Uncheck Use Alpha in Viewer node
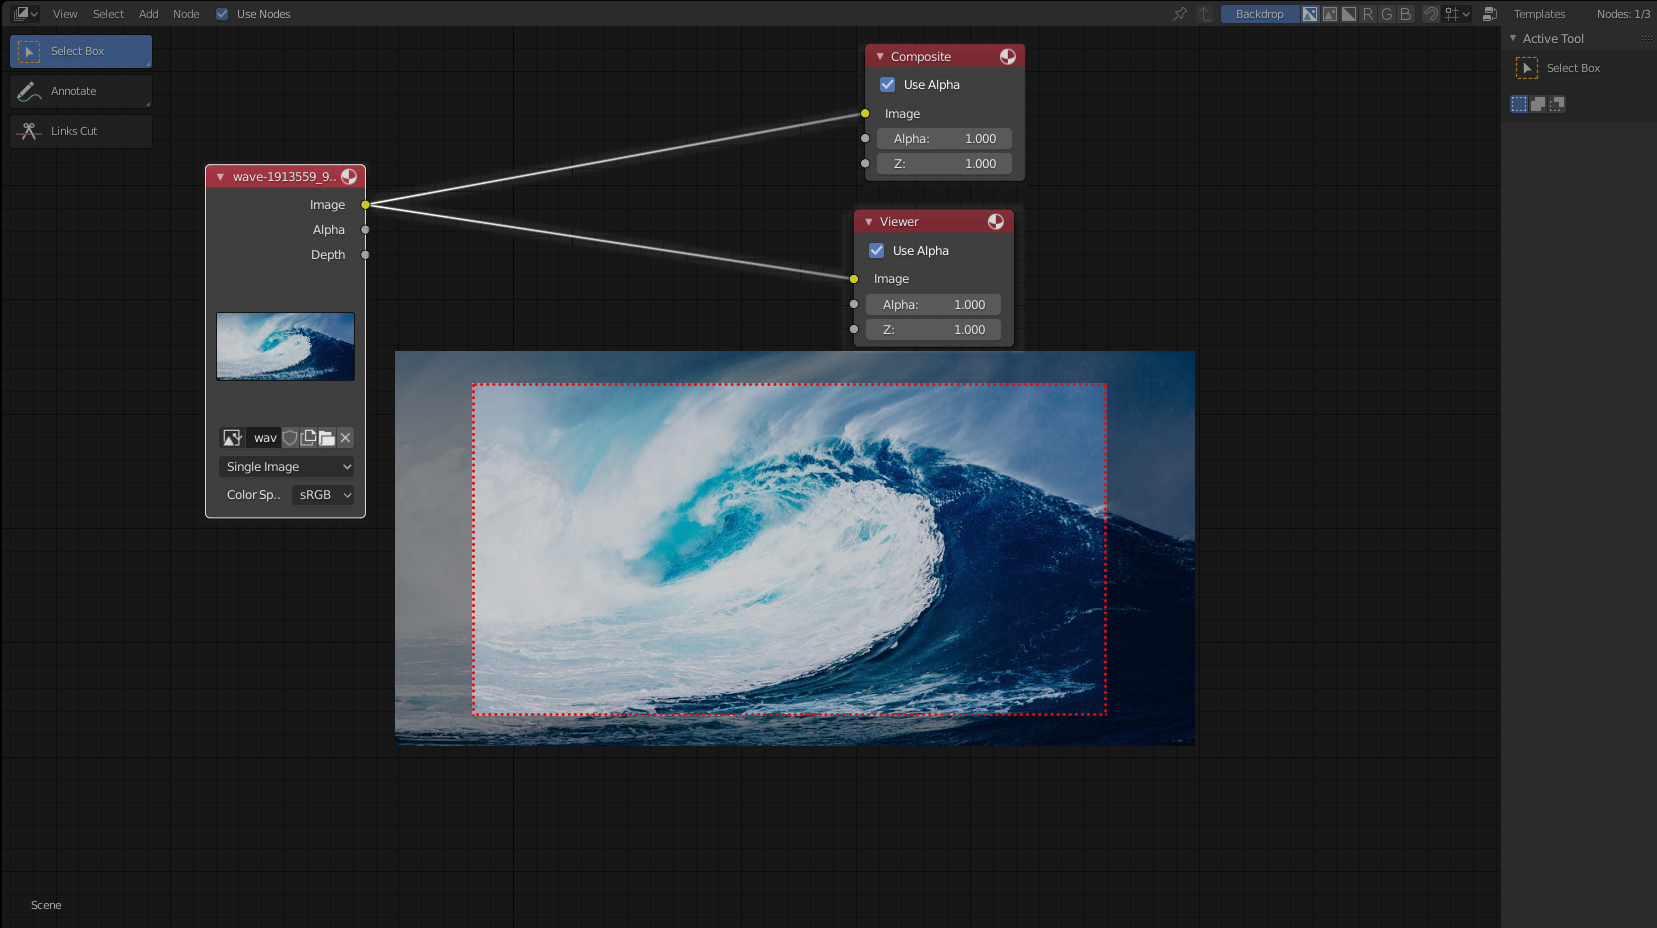Image resolution: width=1657 pixels, height=928 pixels. tap(877, 251)
